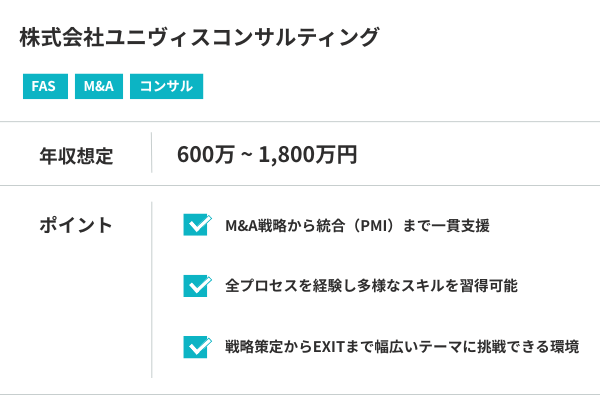Click the vertical divider next to ポイント
600x420 pixels.
click(x=152, y=290)
